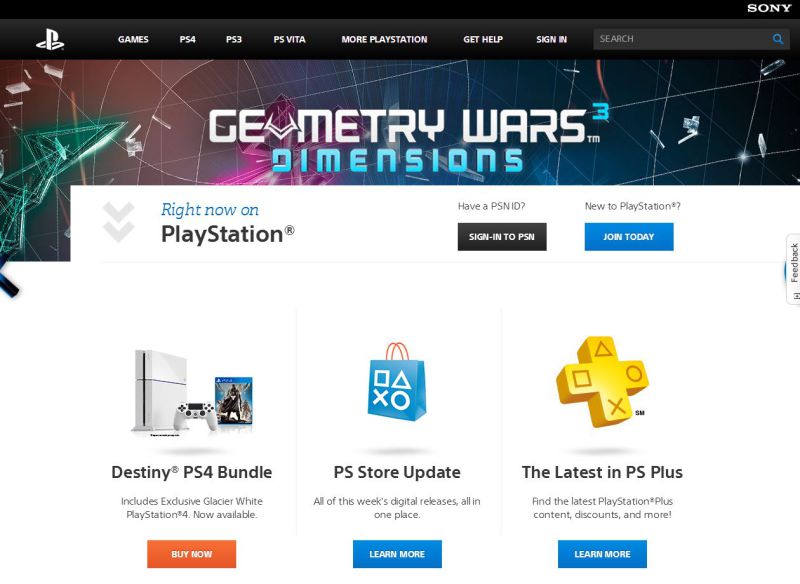Click the Join Today button
The width and height of the screenshot is (800, 584).
[629, 237]
